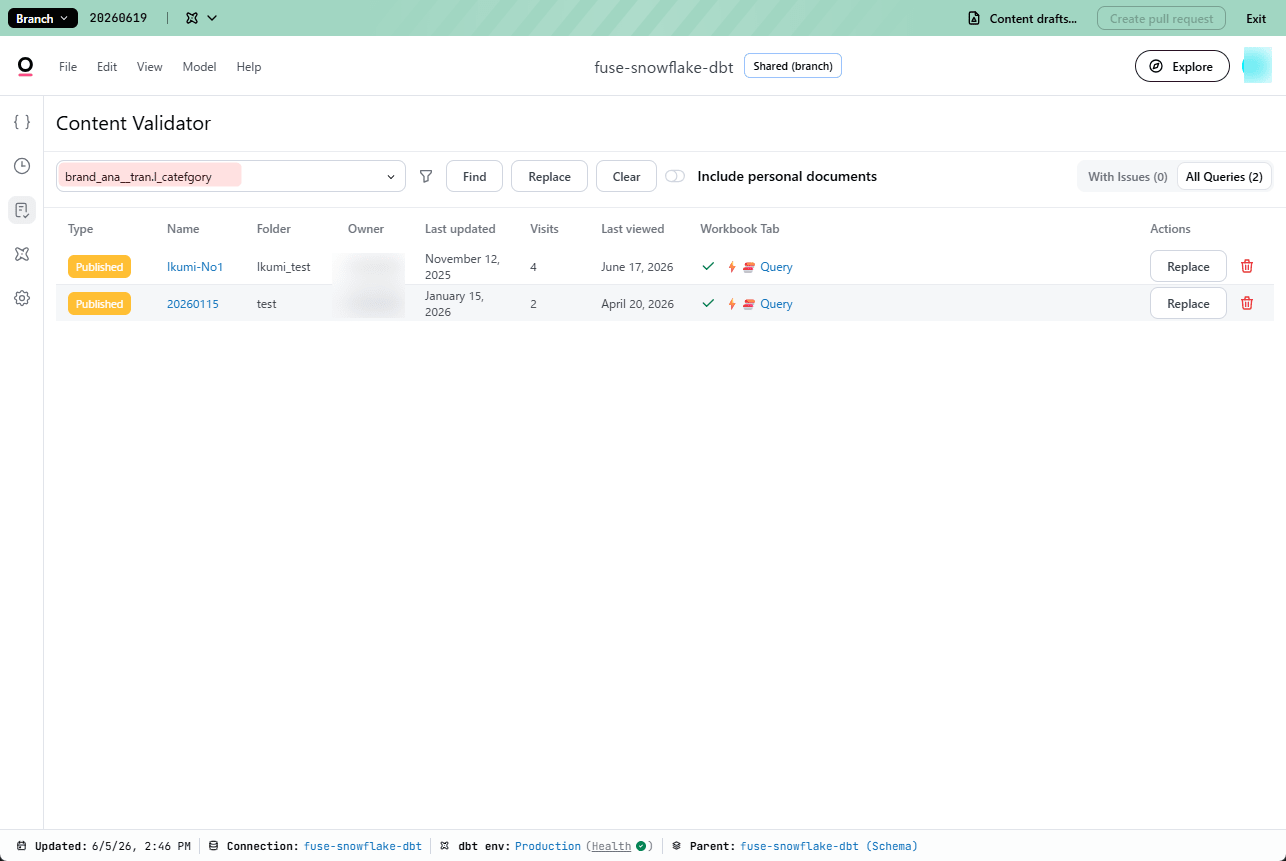Click Published badge in 20260115 row
Screen dimensions: 1286x861
[x=100, y=304]
